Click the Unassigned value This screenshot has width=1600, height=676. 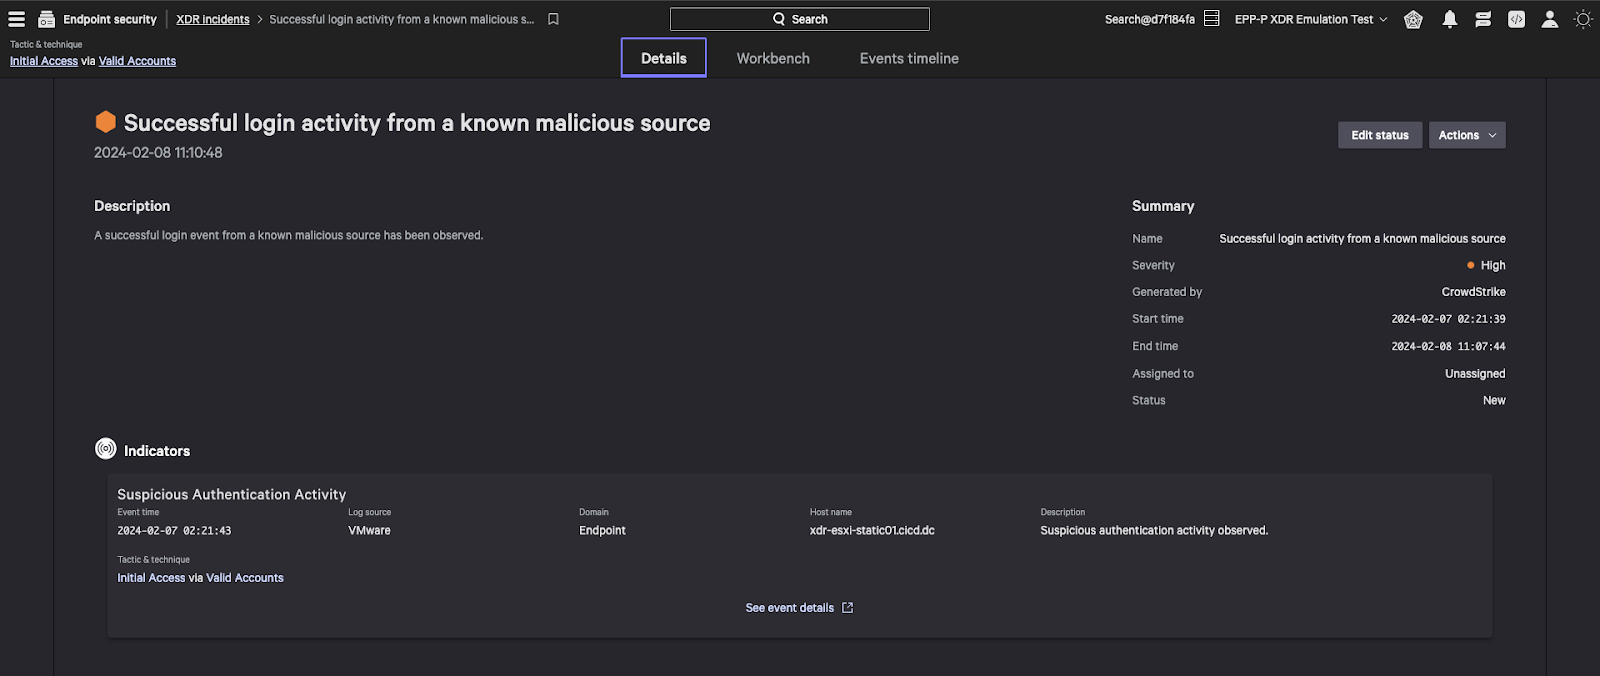pos(1475,374)
